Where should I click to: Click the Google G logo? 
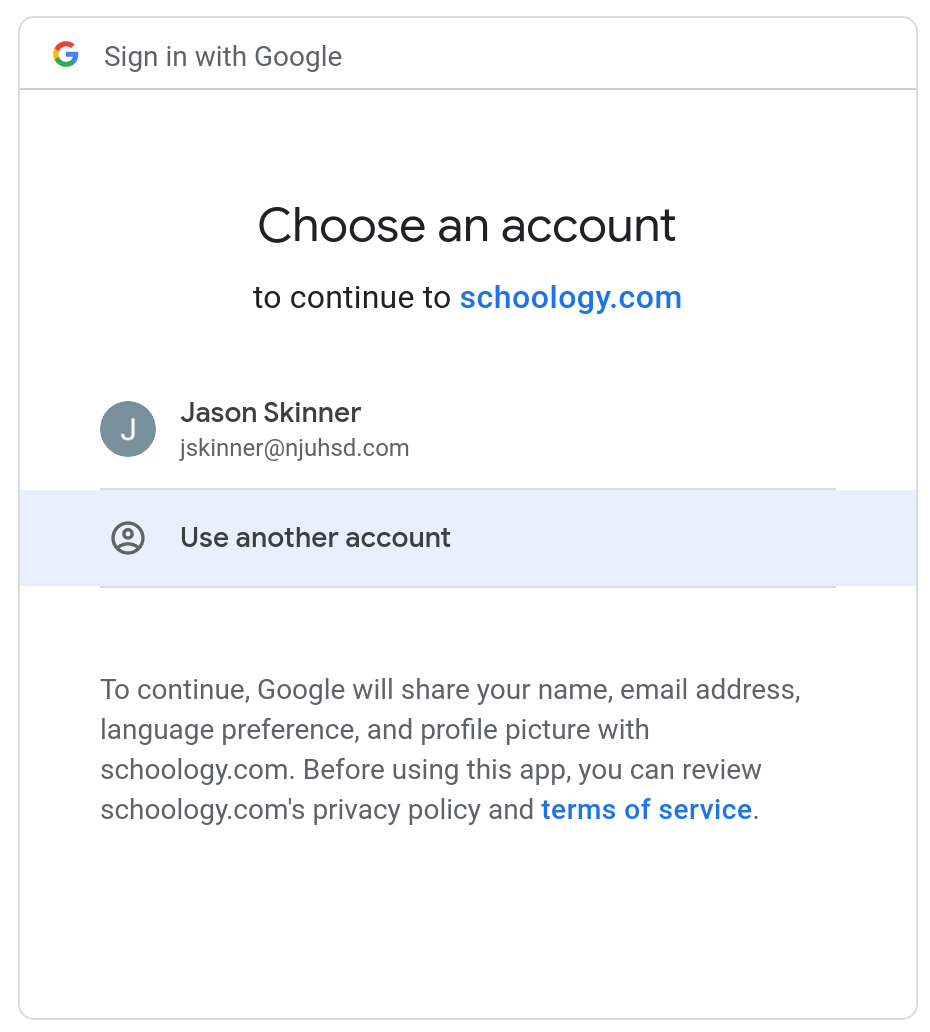66,55
